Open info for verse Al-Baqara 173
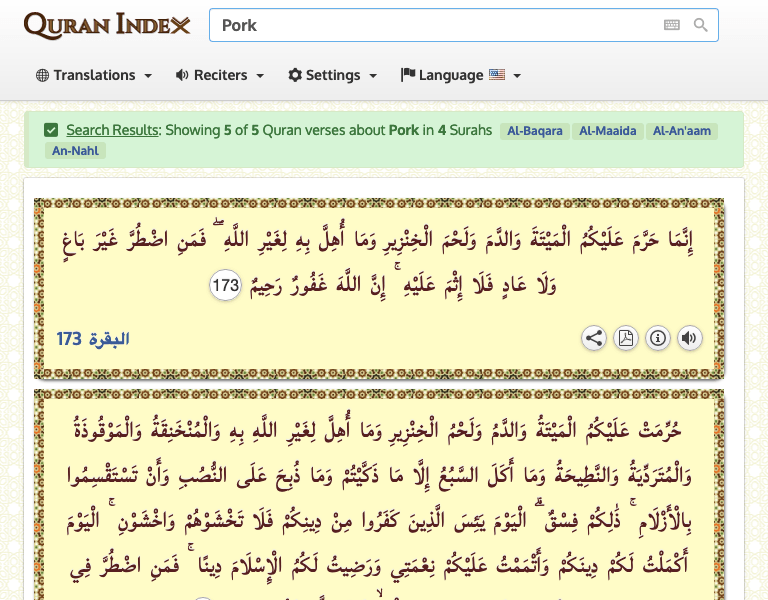Viewport: 768px width, 600px height. 658,338
